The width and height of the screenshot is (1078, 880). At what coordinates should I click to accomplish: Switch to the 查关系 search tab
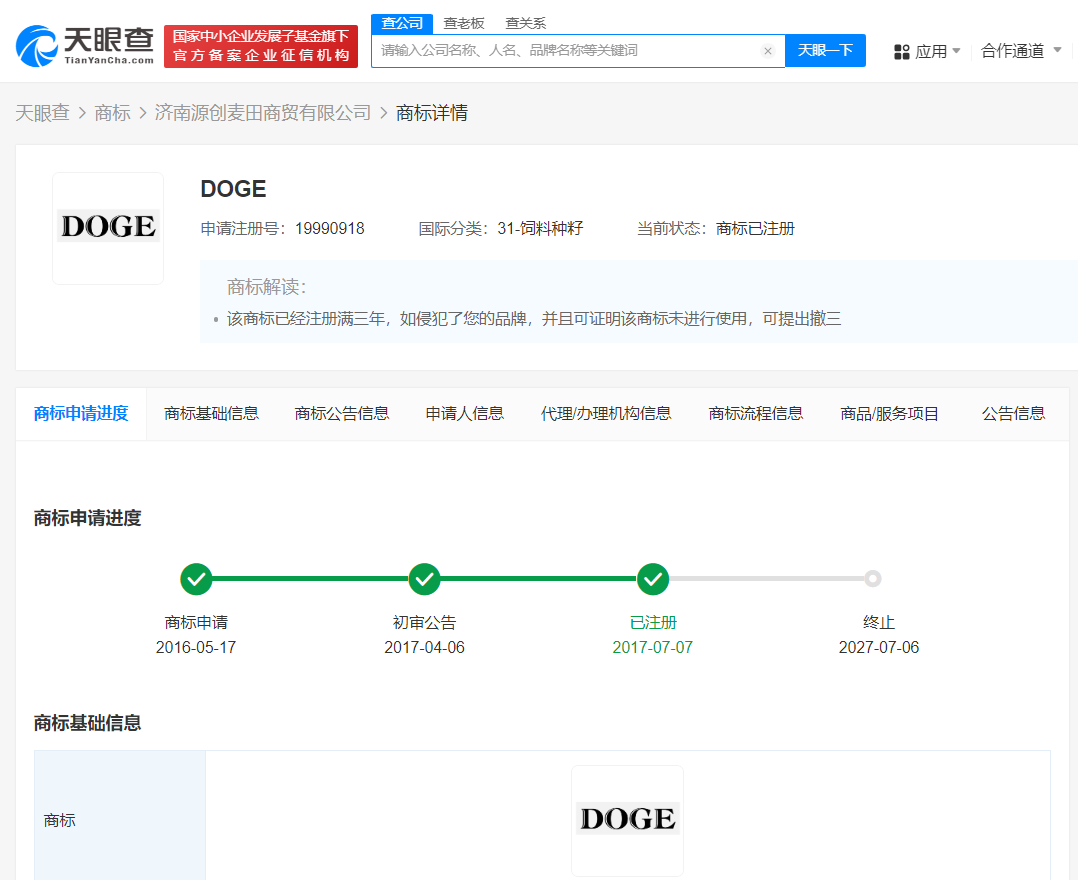point(525,22)
